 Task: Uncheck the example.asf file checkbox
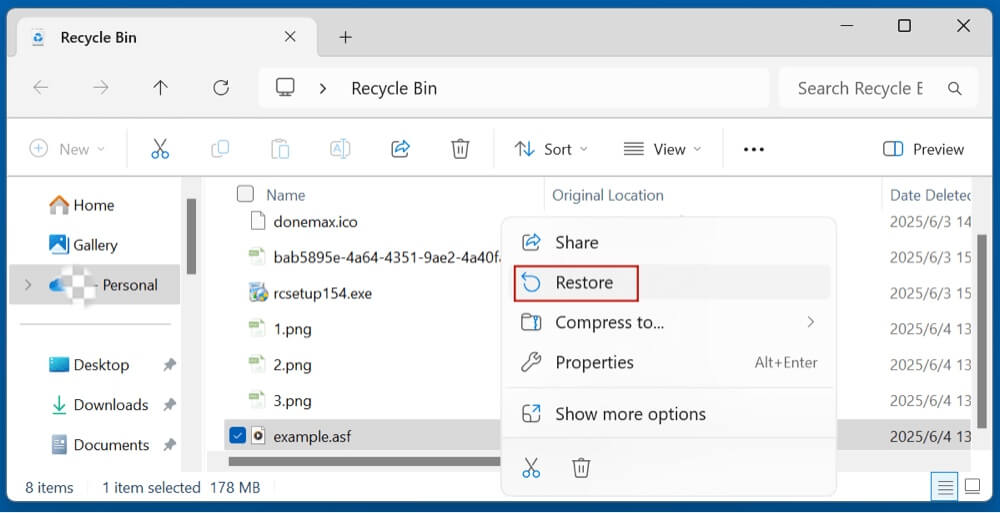pyautogui.click(x=237, y=436)
